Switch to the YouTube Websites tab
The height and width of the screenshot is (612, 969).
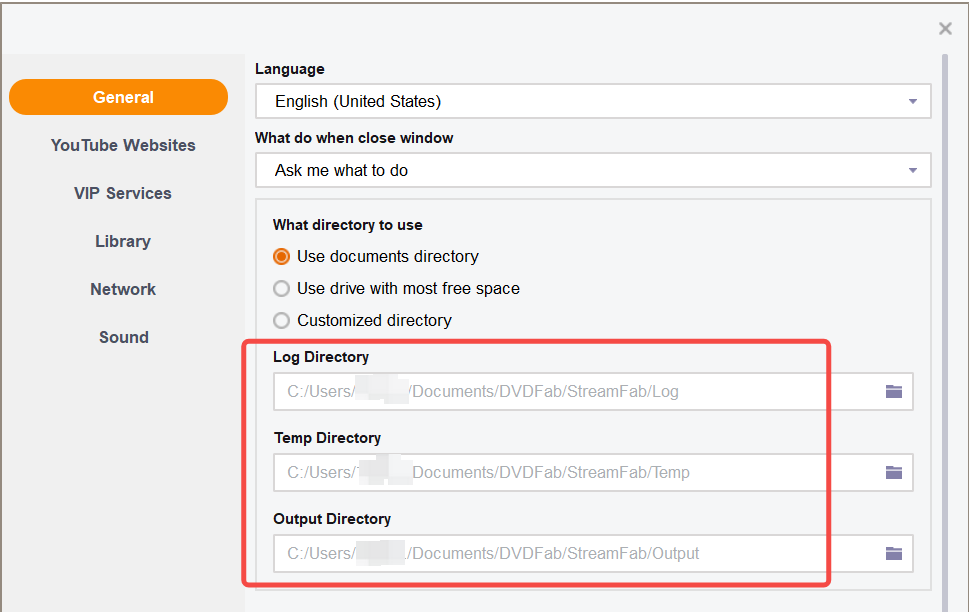pyautogui.click(x=123, y=145)
